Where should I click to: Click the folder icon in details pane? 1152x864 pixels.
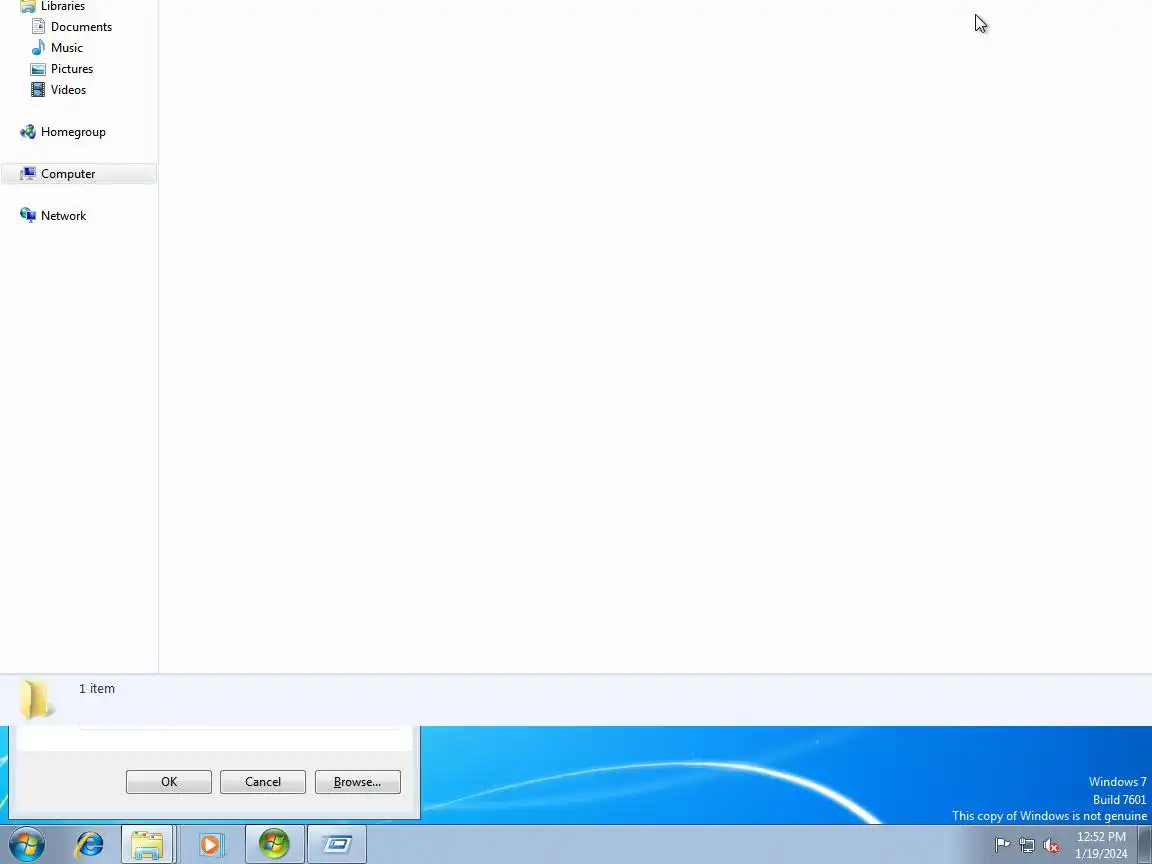(x=36, y=699)
